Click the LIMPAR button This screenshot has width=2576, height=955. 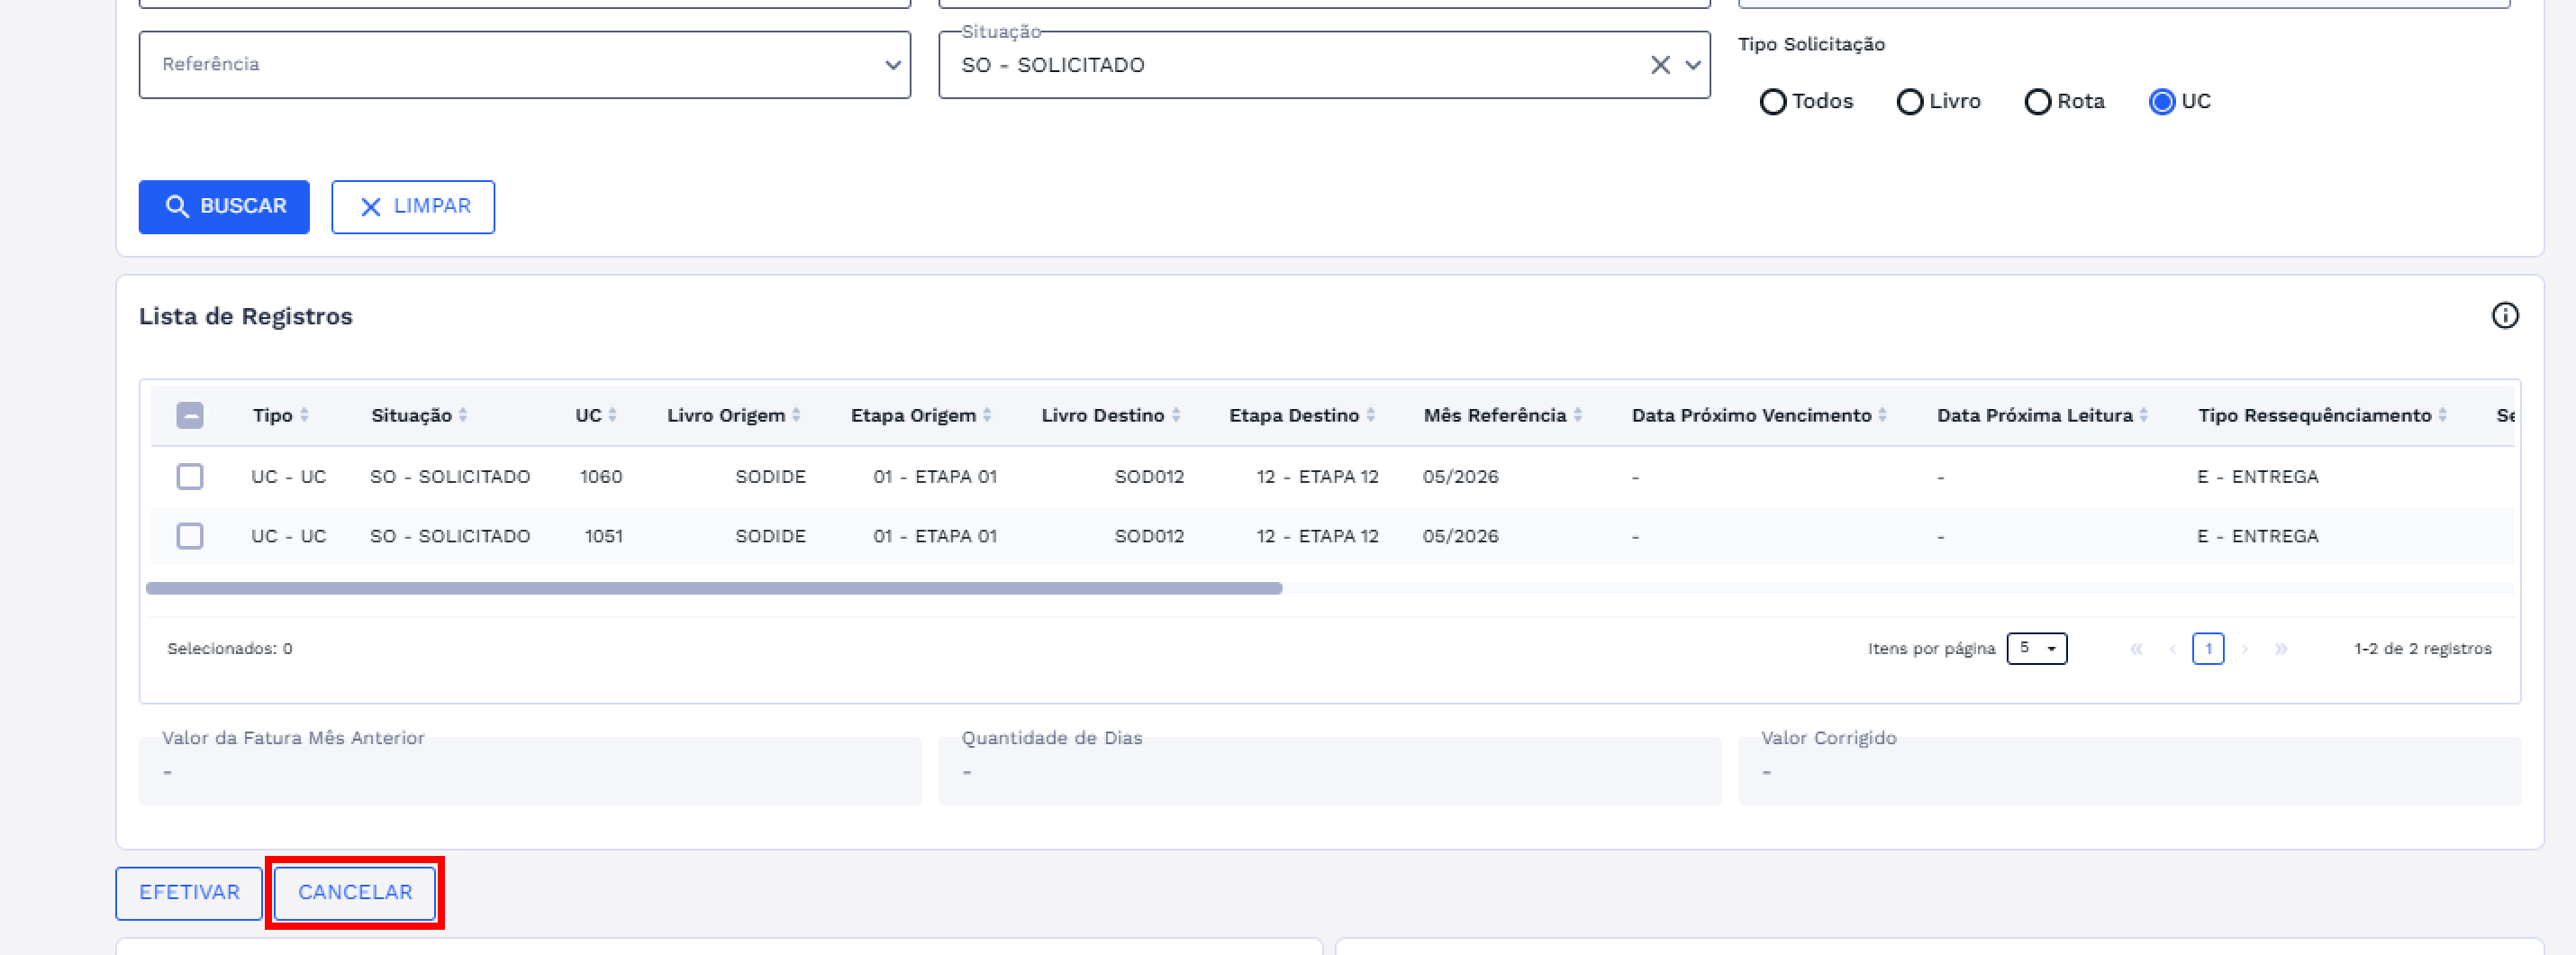[413, 207]
